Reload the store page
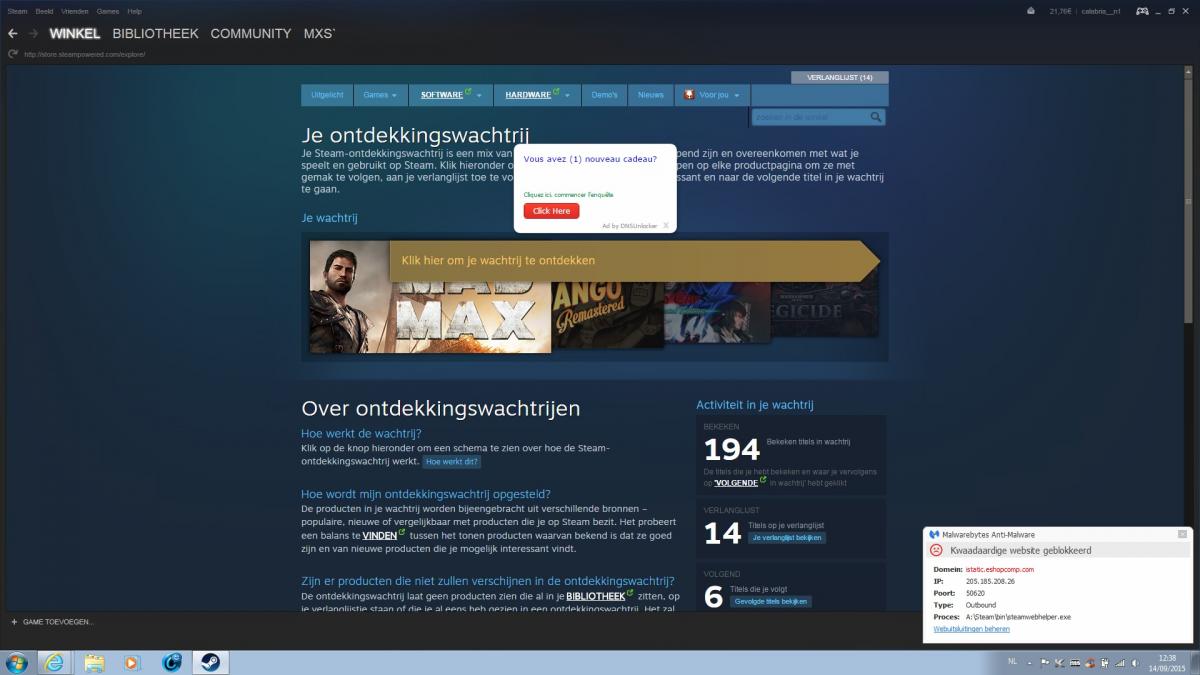The height and width of the screenshot is (675, 1200). (x=12, y=54)
